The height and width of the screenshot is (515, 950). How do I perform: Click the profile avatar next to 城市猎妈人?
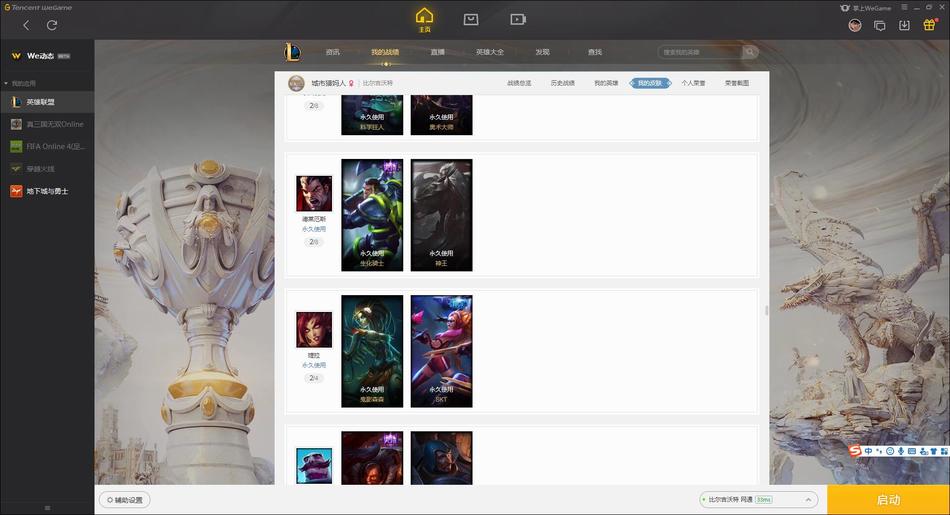coord(296,83)
